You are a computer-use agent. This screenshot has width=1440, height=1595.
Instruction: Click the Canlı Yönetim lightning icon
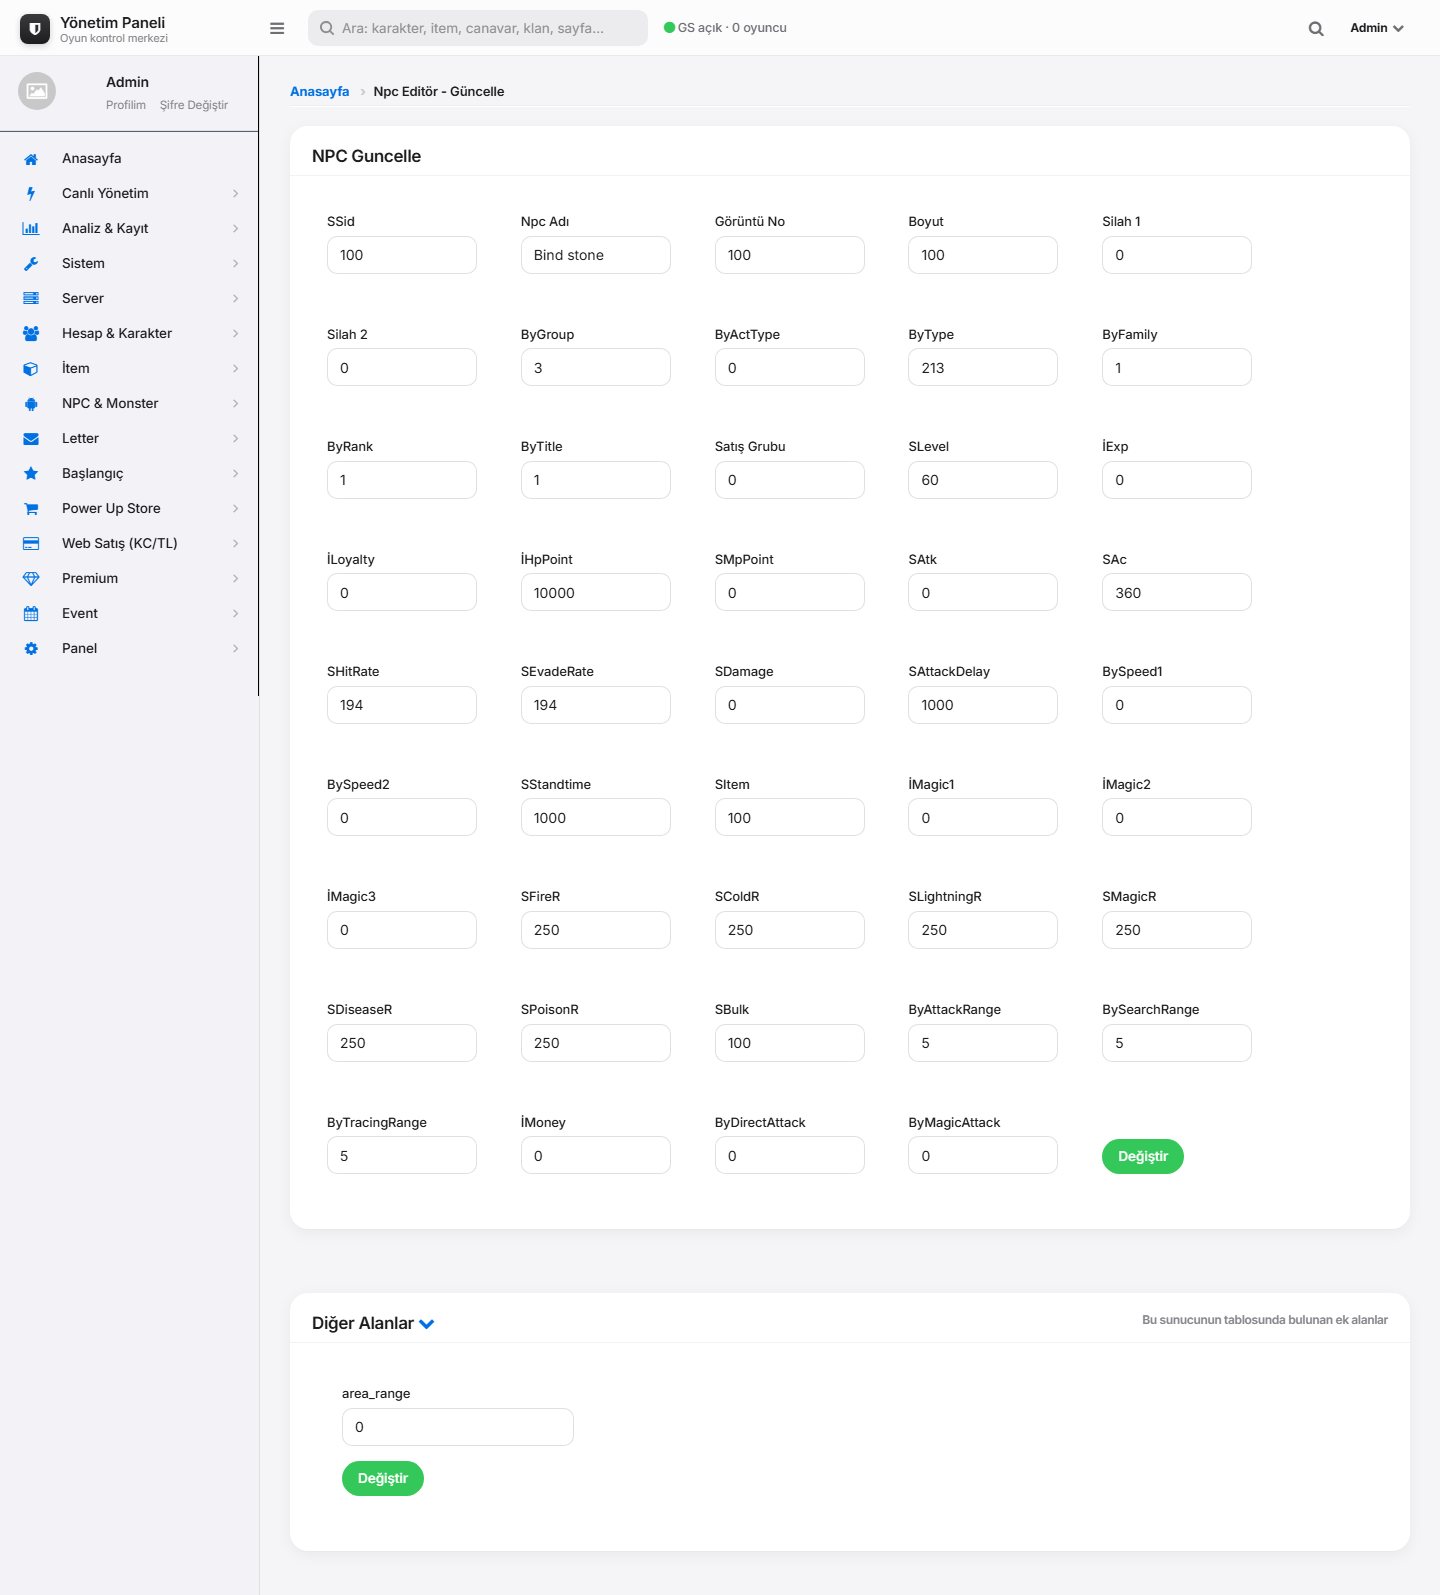31,194
